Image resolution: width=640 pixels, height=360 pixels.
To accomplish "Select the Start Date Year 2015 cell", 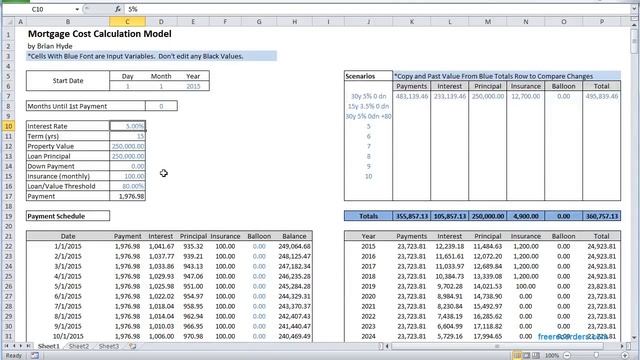I will [x=193, y=86].
